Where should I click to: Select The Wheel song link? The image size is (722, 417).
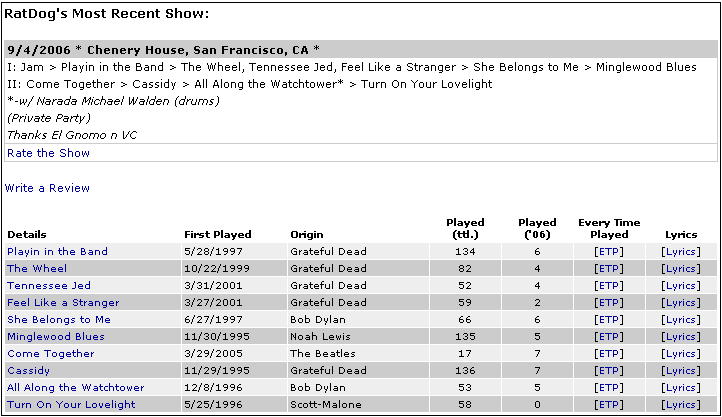point(37,269)
